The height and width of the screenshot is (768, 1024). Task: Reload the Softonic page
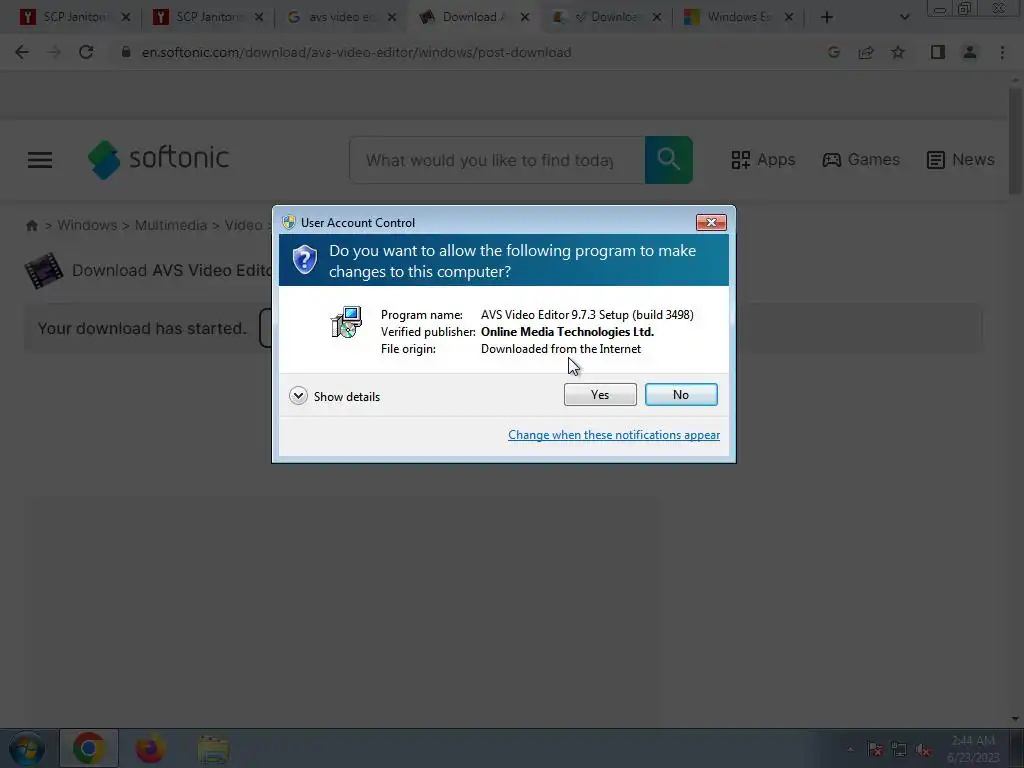(x=86, y=52)
